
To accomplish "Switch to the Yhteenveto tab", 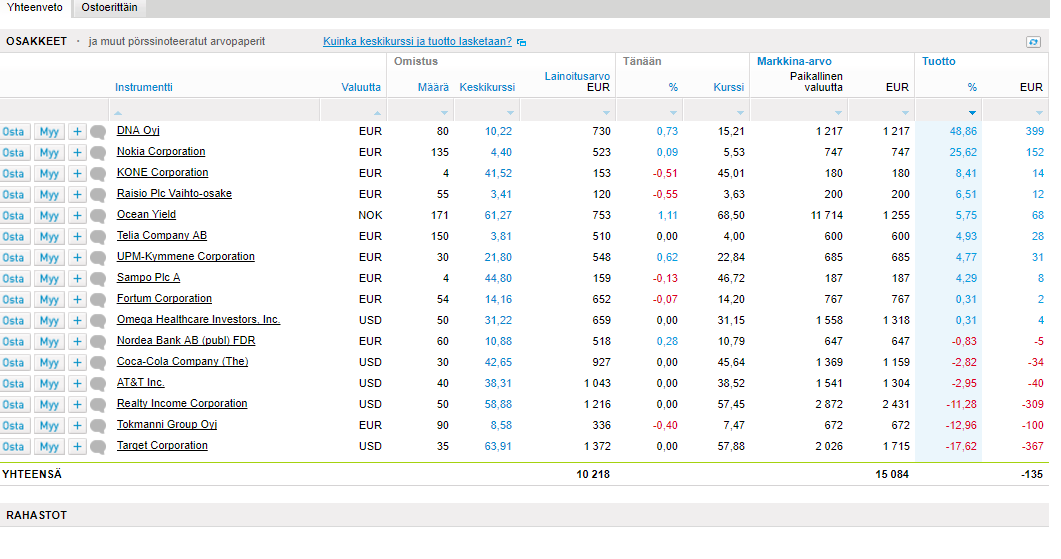I will (35, 7).
